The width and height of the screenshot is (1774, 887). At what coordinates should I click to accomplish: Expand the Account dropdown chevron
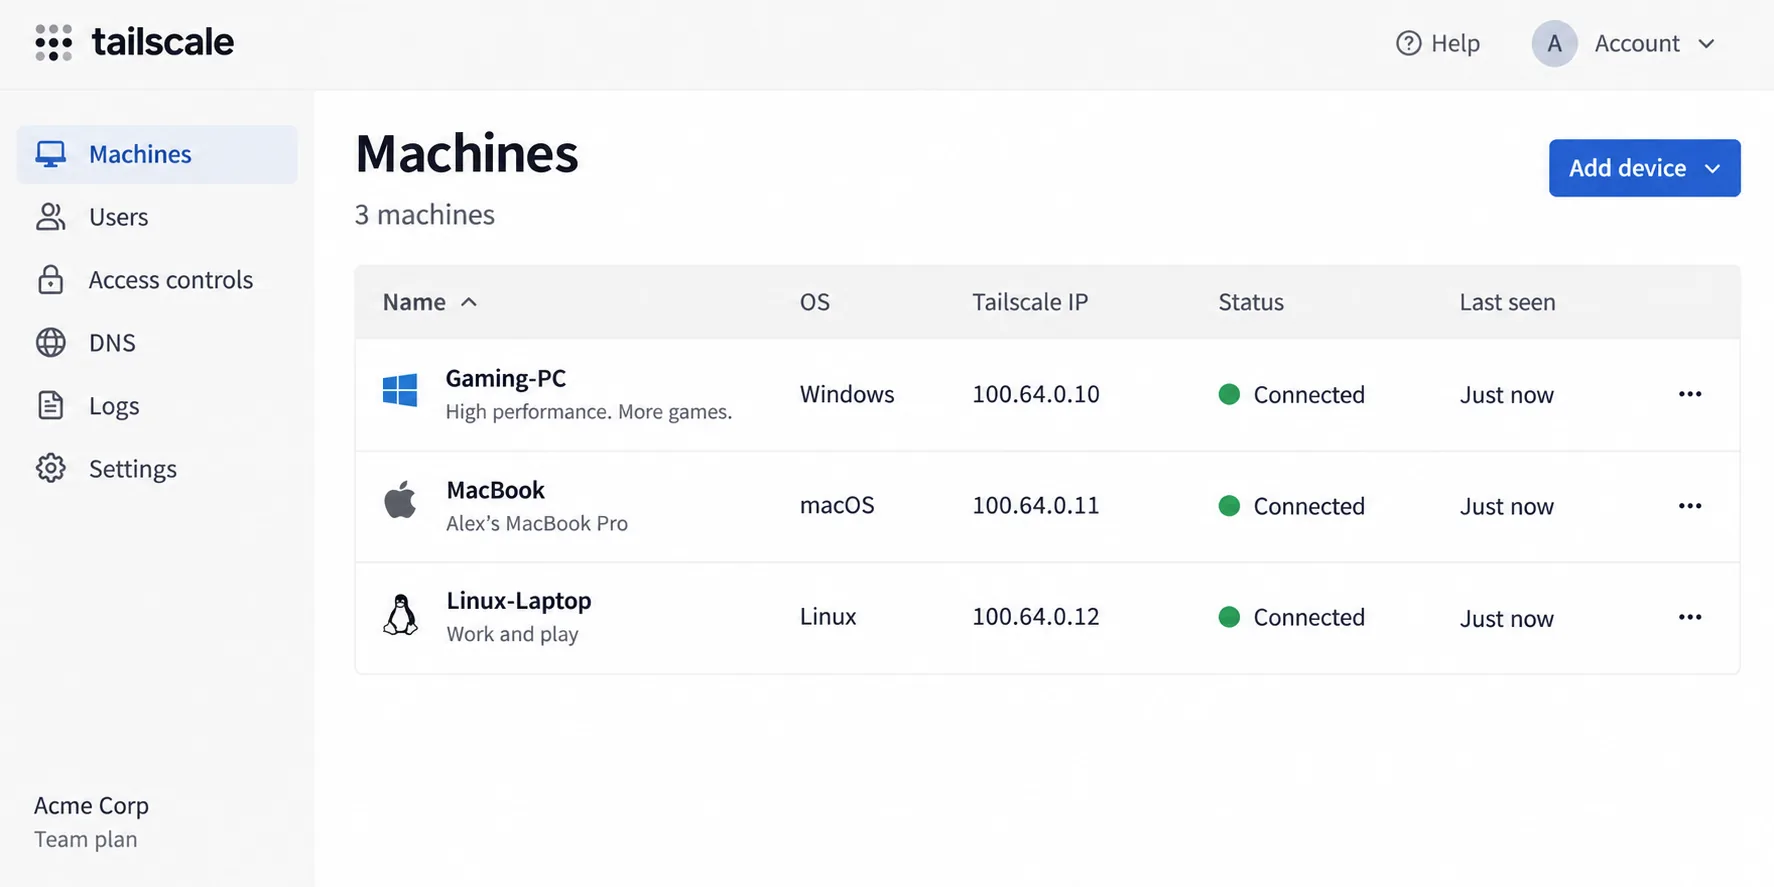pyautogui.click(x=1706, y=44)
